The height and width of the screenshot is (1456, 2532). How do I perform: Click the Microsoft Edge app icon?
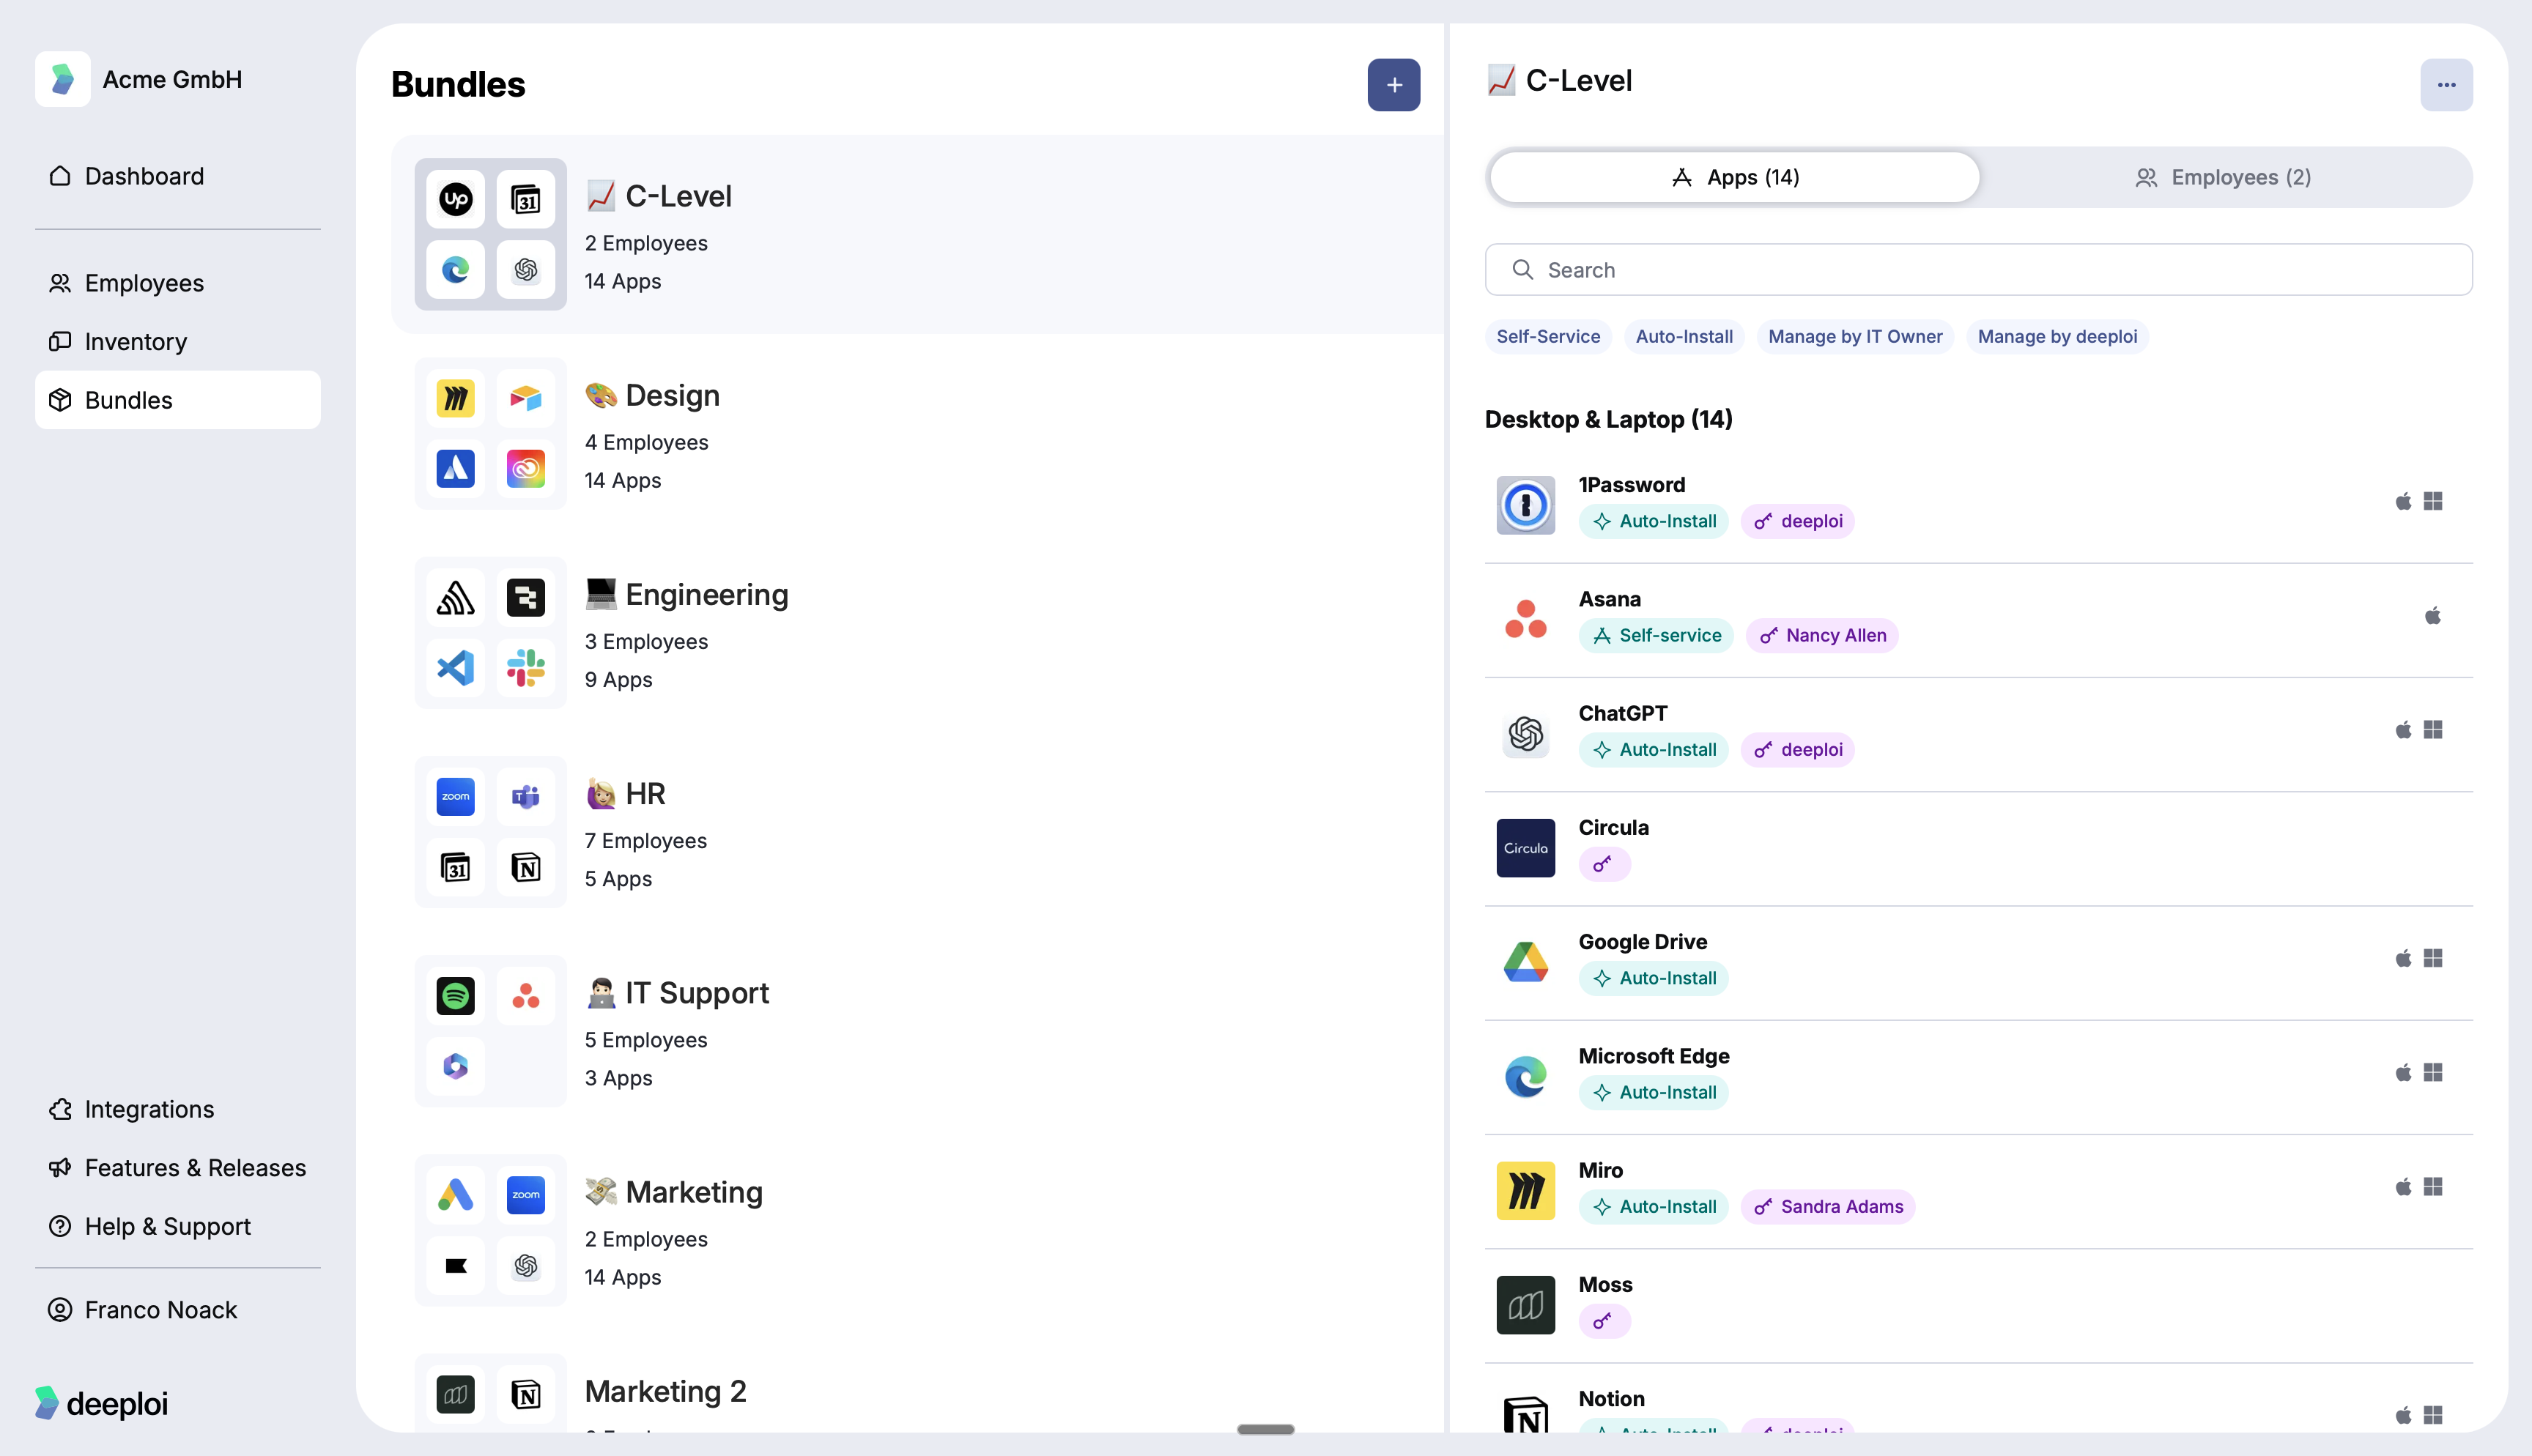[x=1525, y=1076]
